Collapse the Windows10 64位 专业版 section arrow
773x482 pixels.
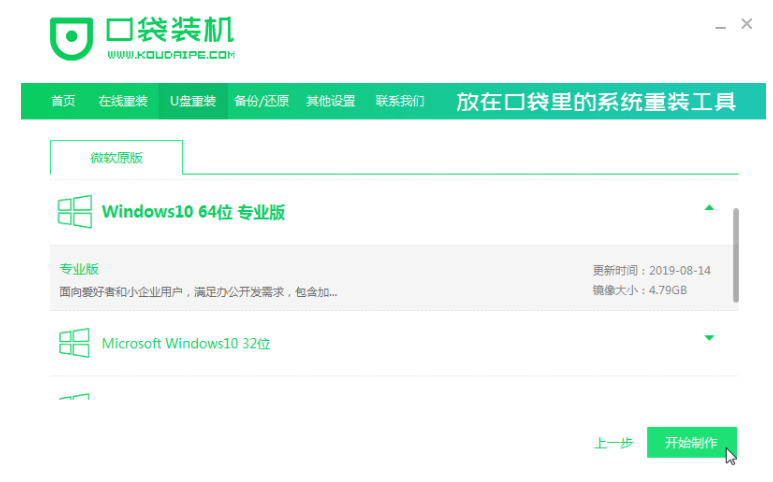coord(709,208)
